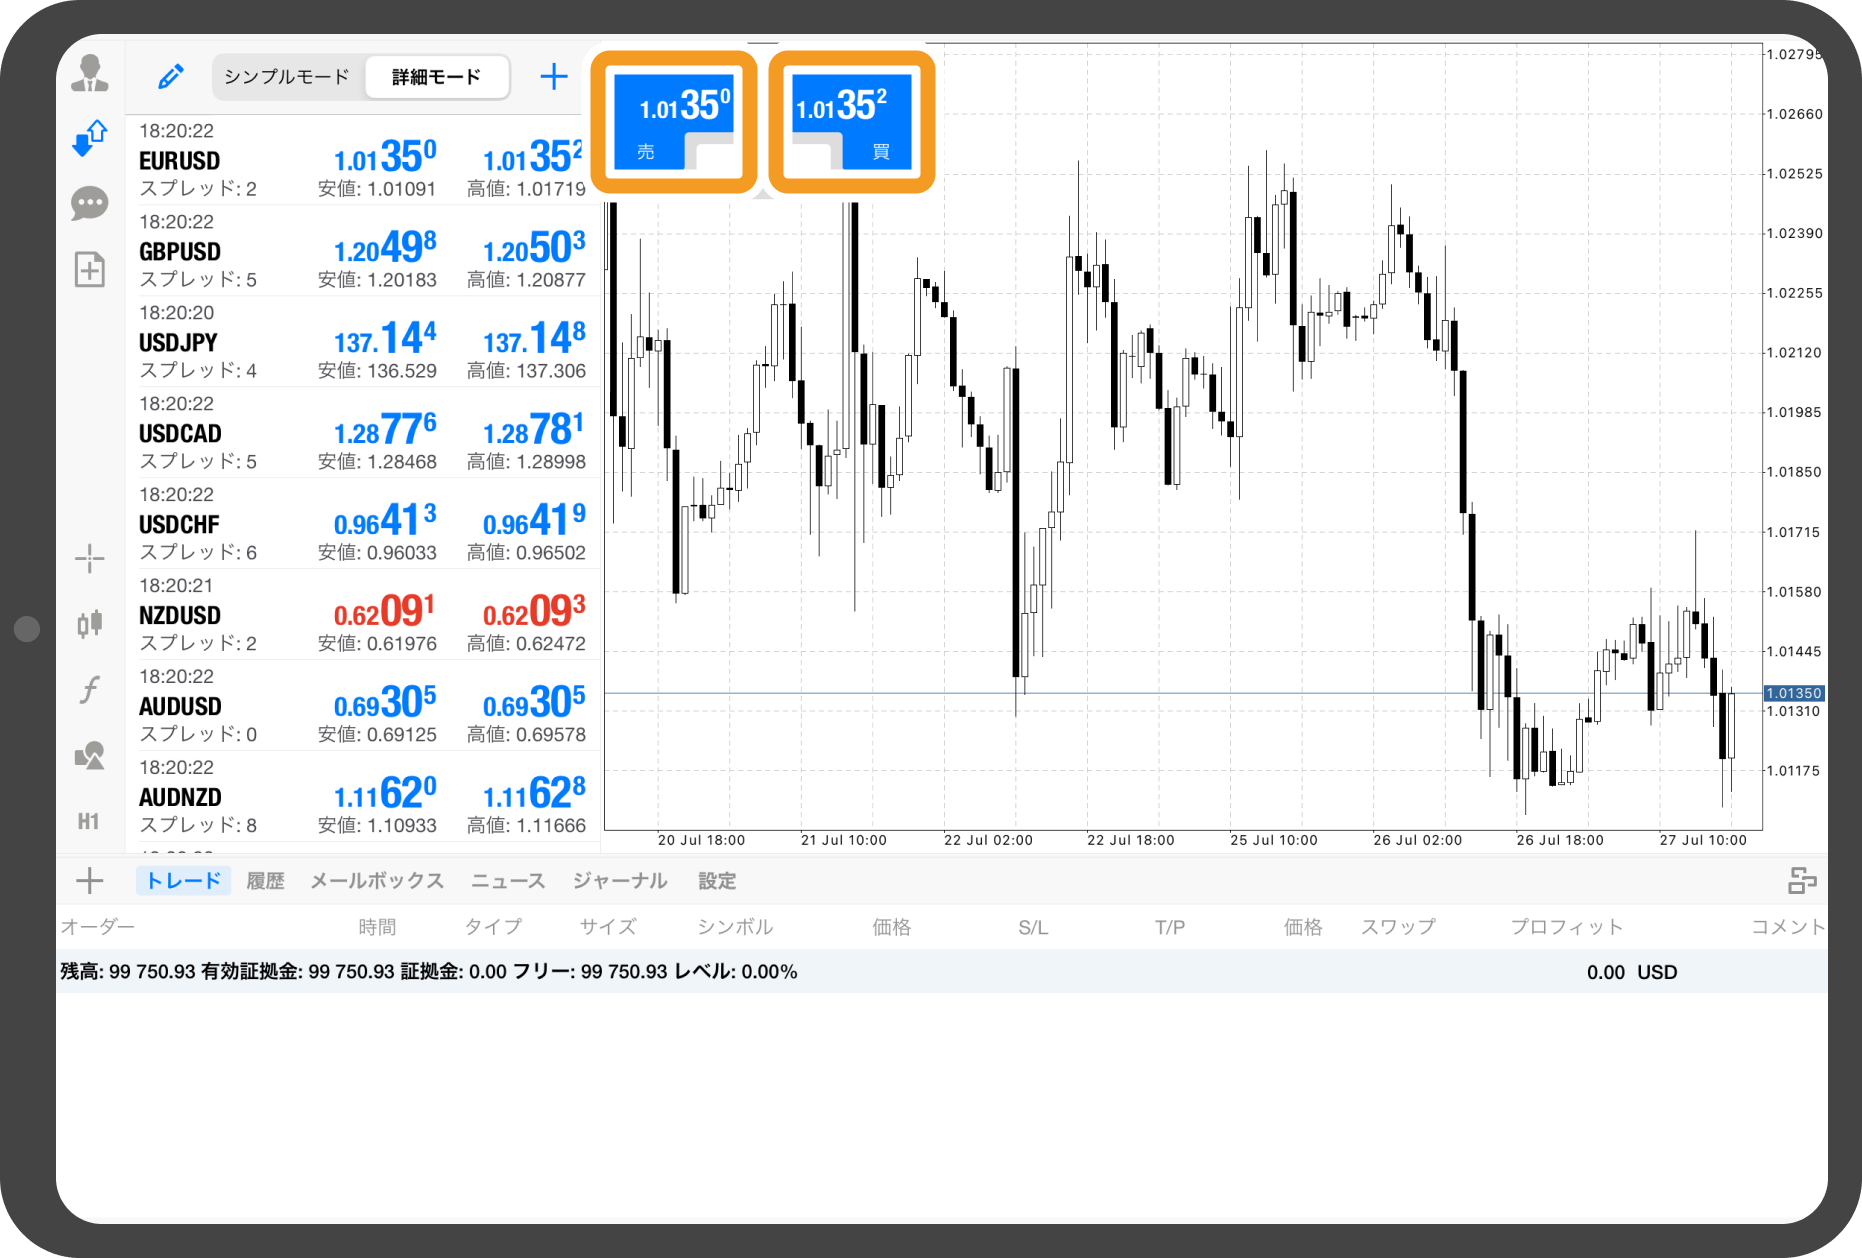Click GBPUSD bid price 1.20498
This screenshot has height=1258, width=1862.
385,248
